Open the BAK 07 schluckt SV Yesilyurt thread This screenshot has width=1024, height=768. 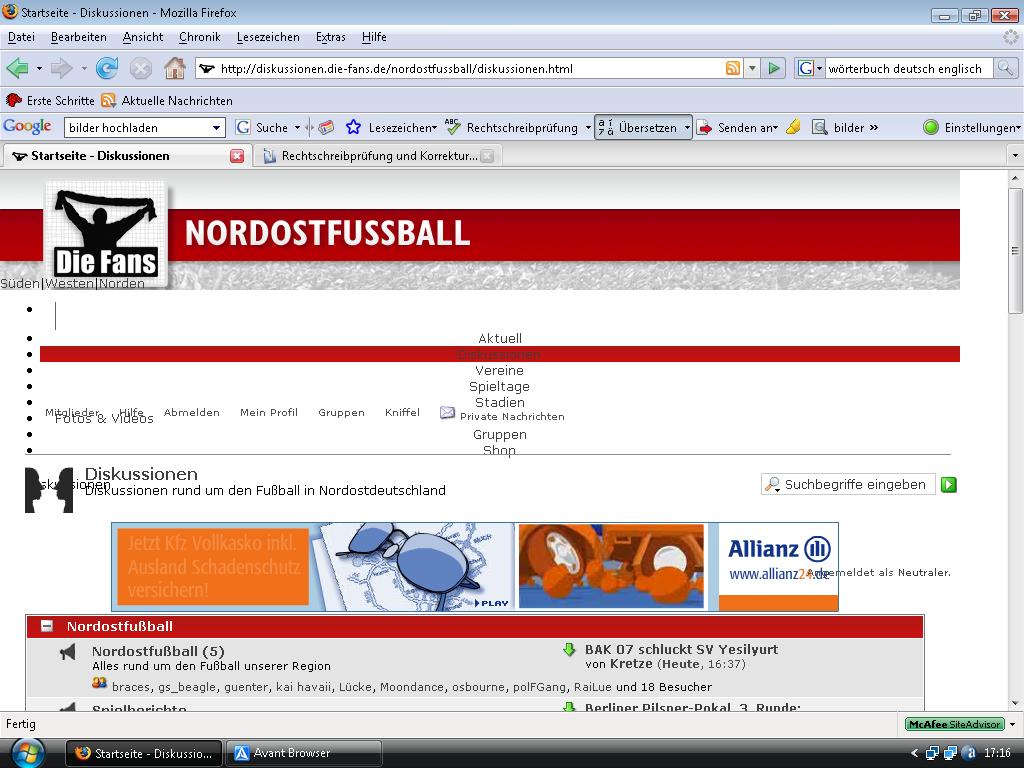[x=681, y=649]
